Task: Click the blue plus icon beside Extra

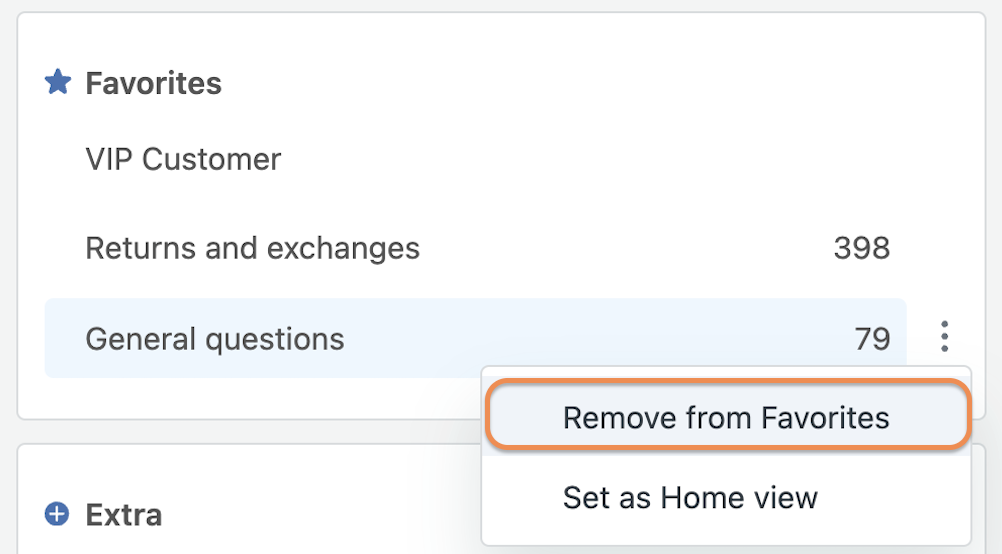Action: pyautogui.click(x=57, y=514)
